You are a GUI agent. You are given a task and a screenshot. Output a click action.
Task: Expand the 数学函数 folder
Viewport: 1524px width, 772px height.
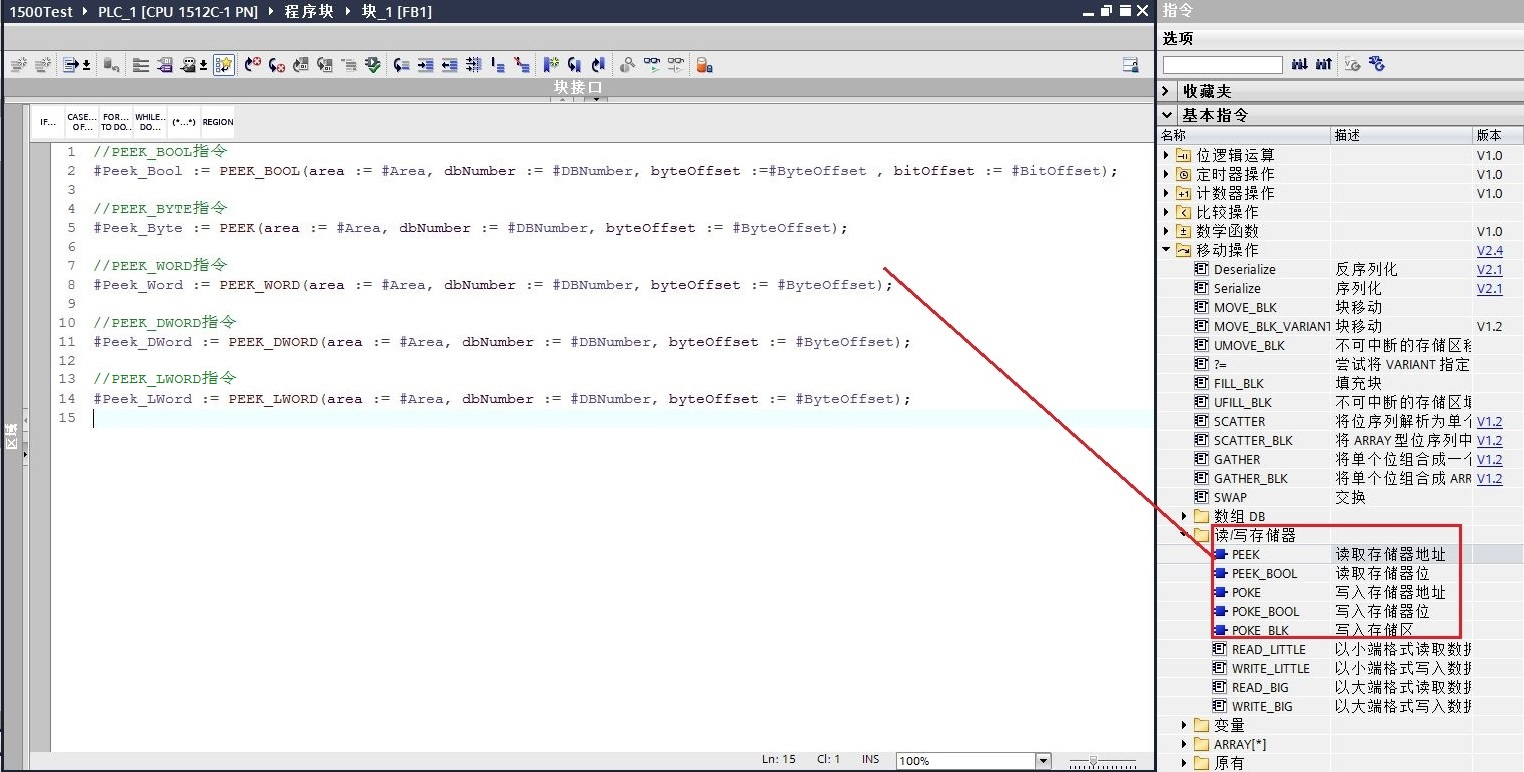pyautogui.click(x=1166, y=231)
